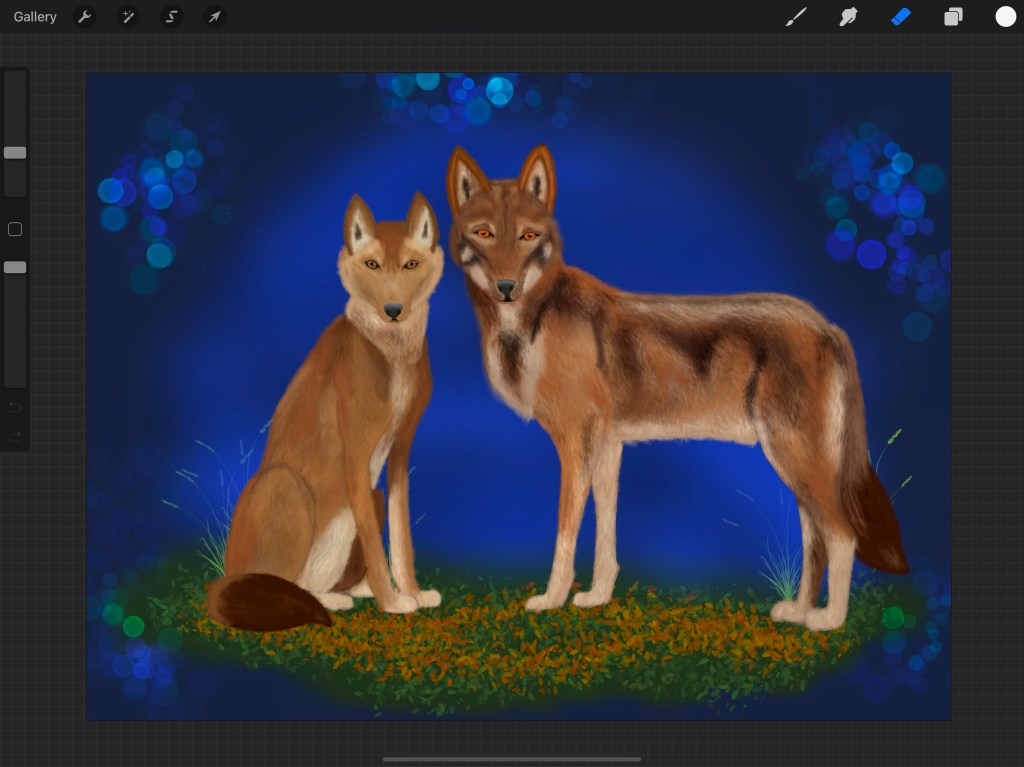Tap the sitting wolf's nose on canvas

pos(393,311)
